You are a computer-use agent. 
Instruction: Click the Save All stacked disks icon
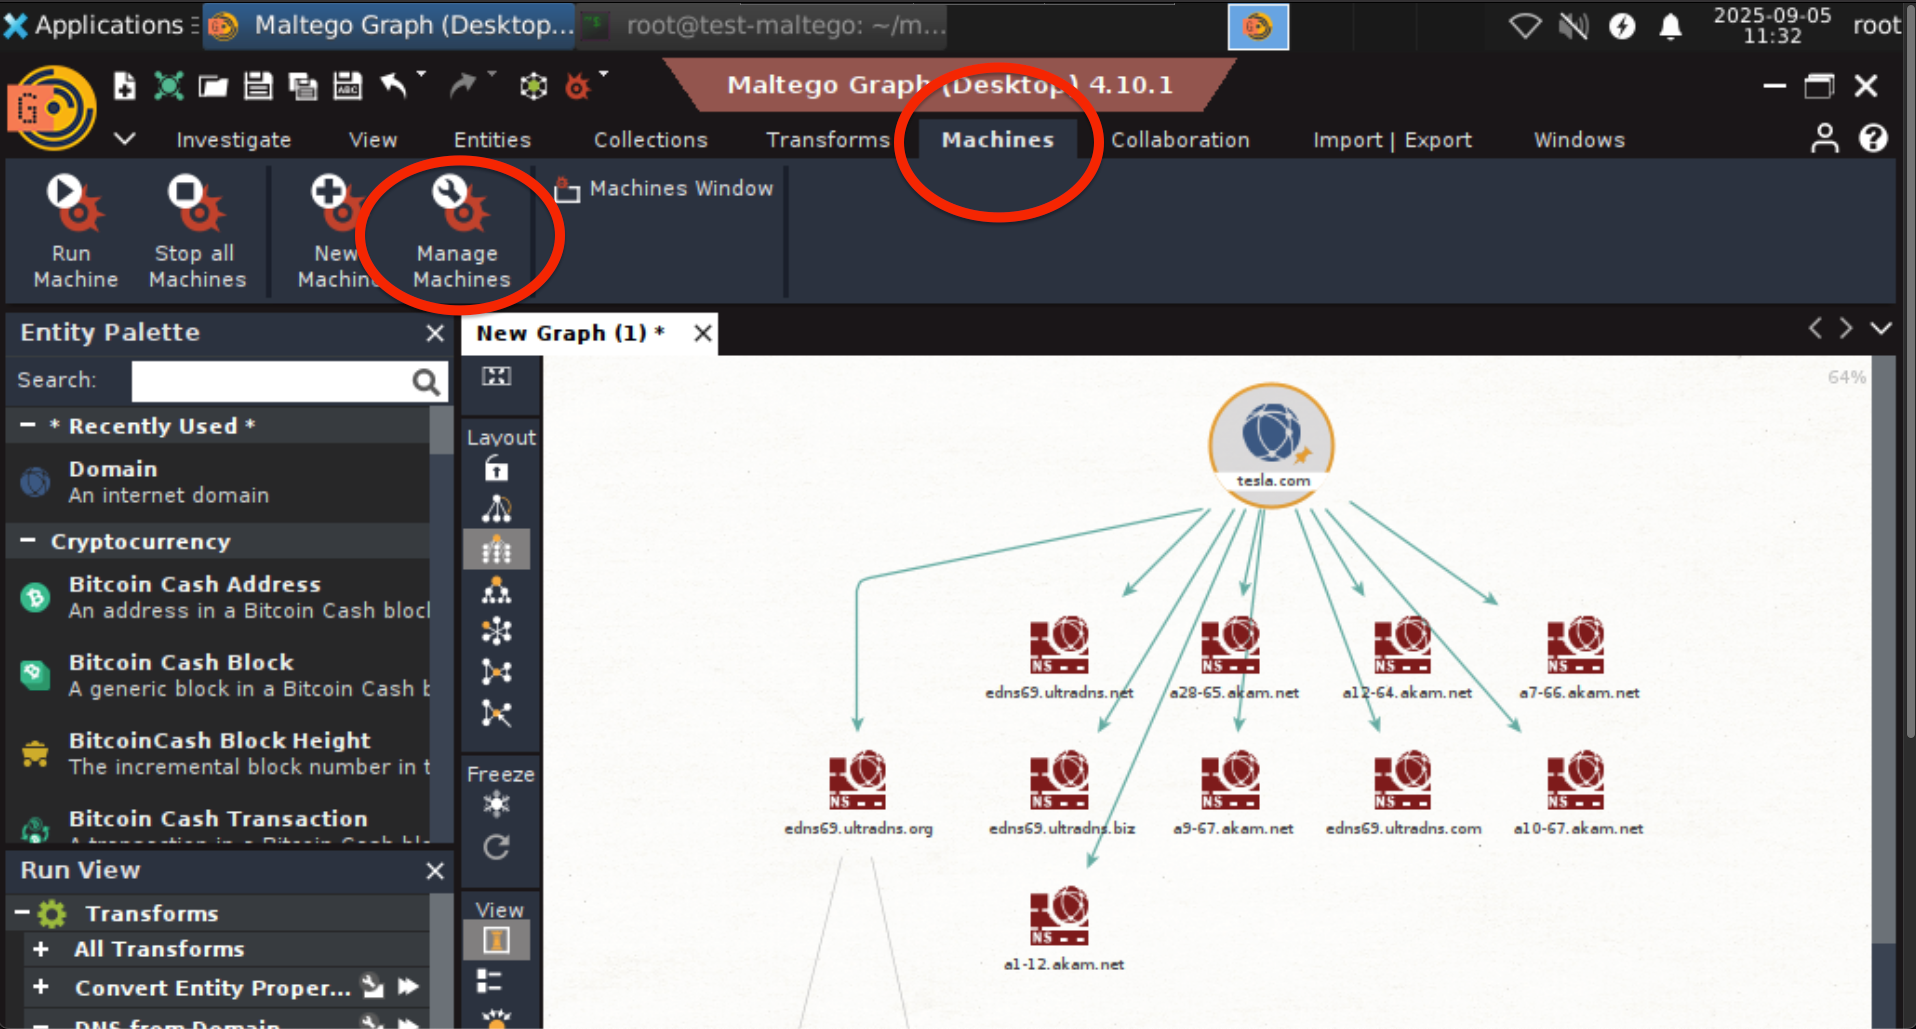[302, 86]
